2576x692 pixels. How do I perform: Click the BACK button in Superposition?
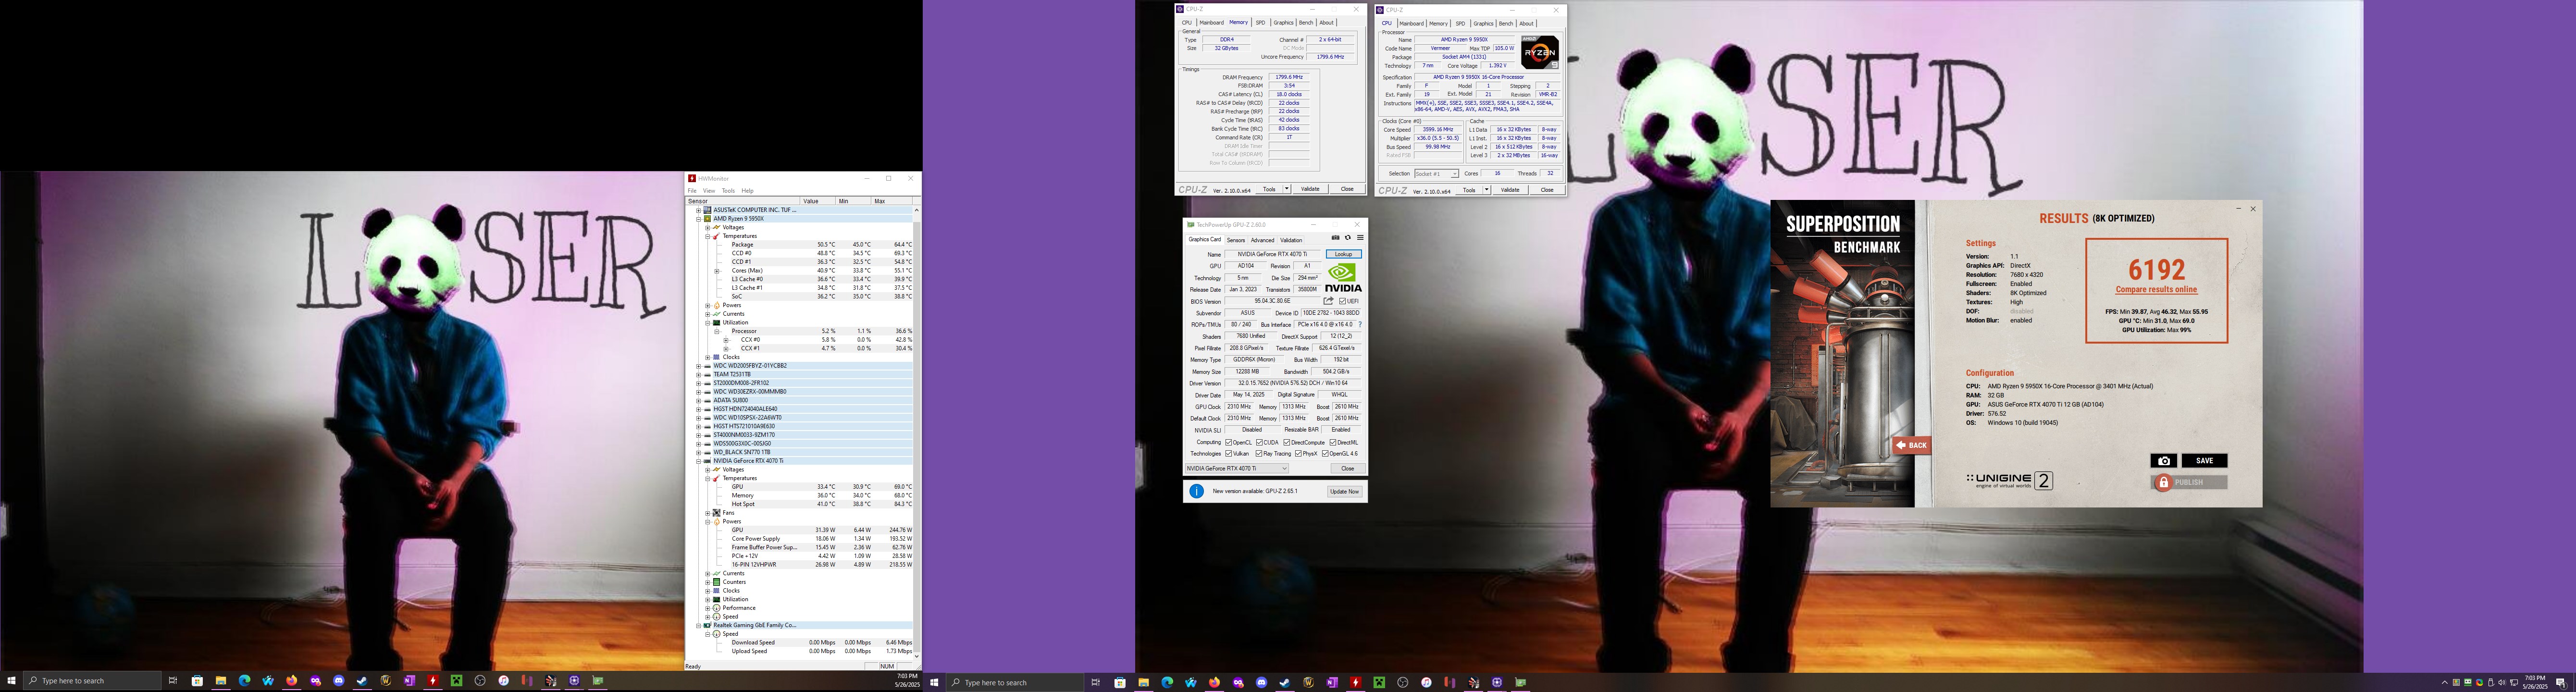tap(1911, 445)
